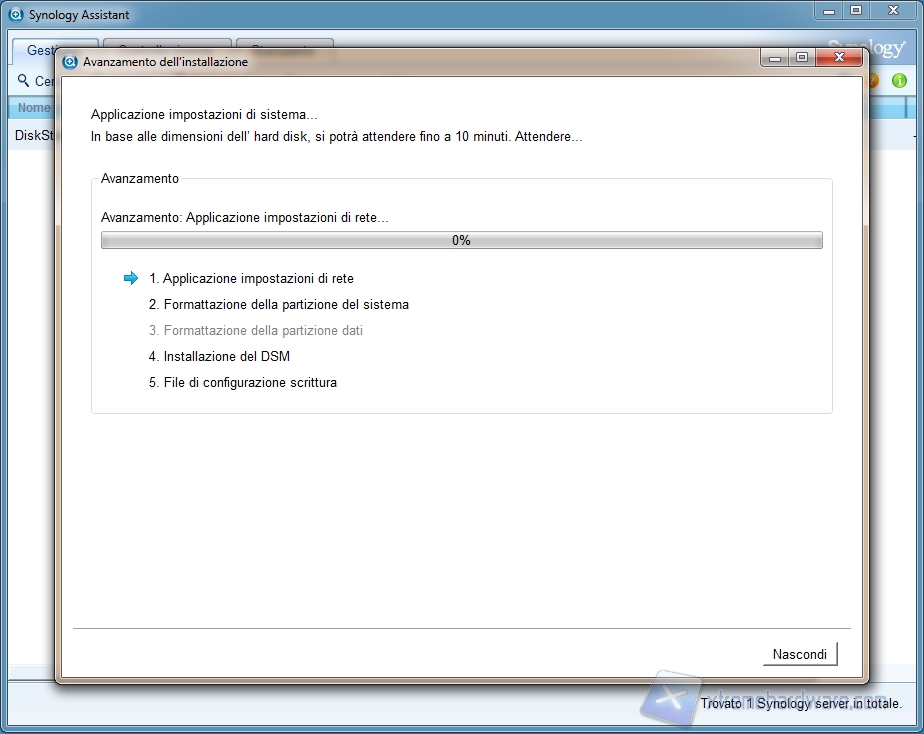The width and height of the screenshot is (924, 734).
Task: Minimize the Synology Assistant main window
Action: pyautogui.click(x=829, y=10)
